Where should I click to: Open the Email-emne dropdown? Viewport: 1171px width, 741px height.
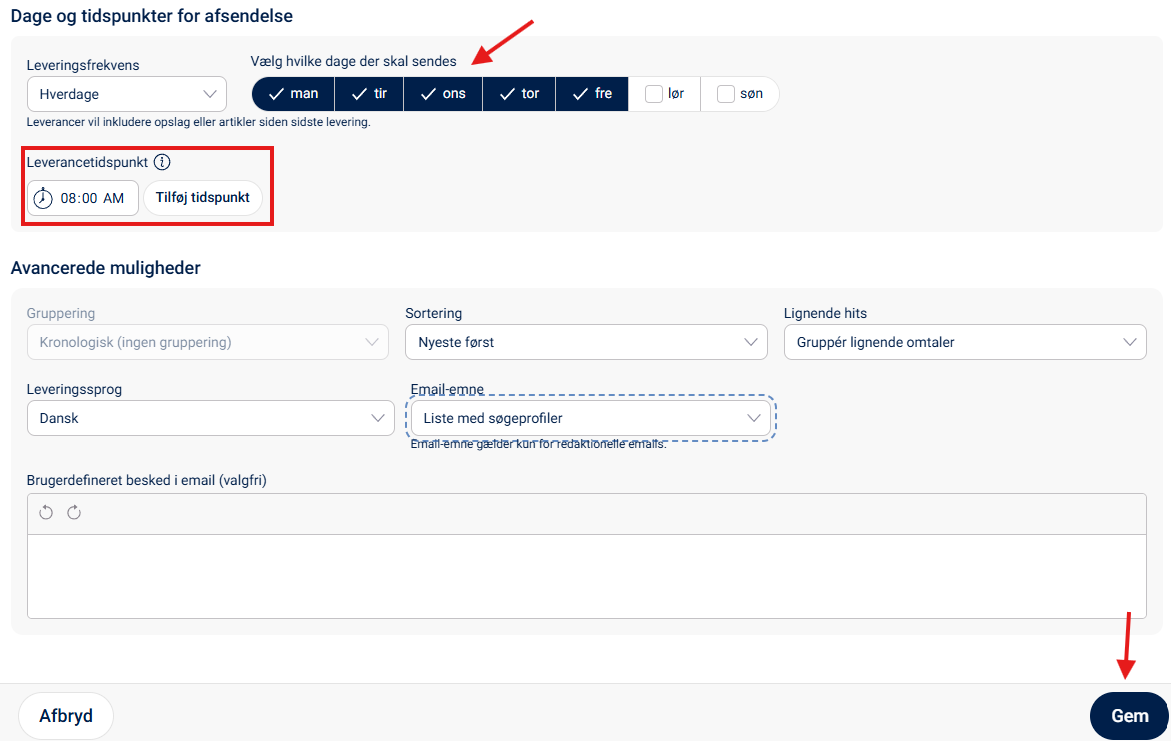click(x=591, y=418)
